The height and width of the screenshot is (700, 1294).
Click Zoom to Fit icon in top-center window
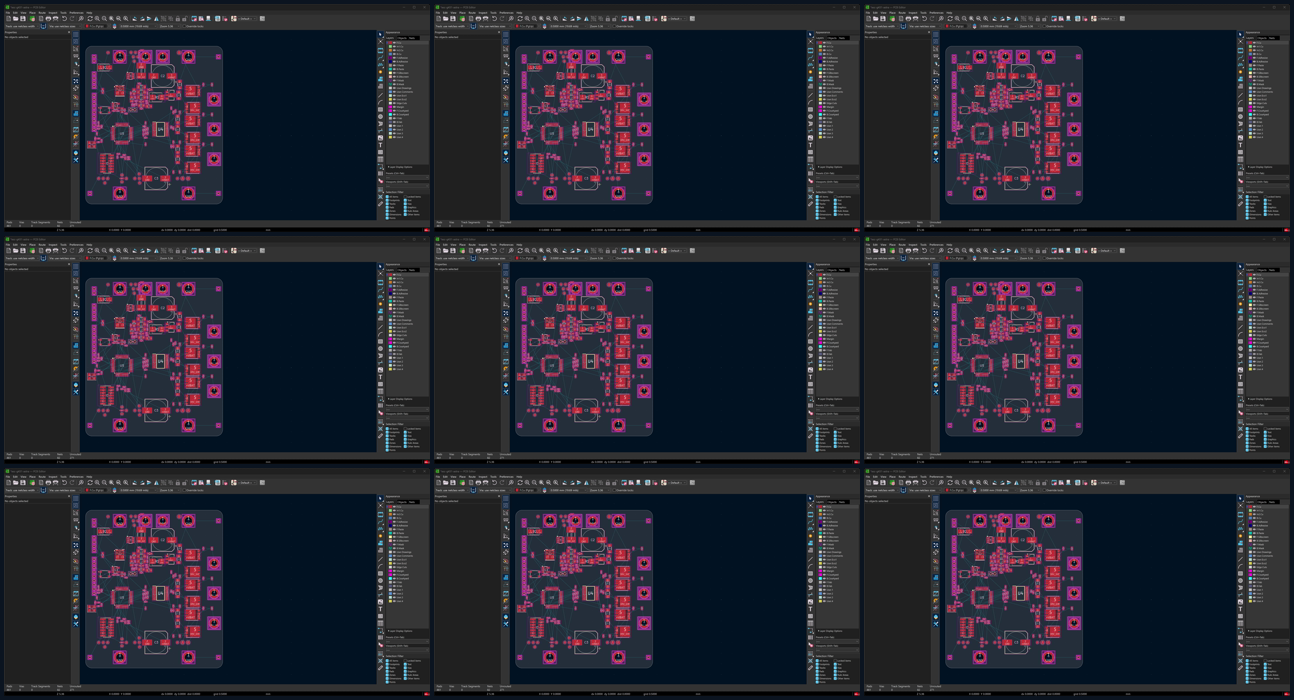click(x=541, y=18)
